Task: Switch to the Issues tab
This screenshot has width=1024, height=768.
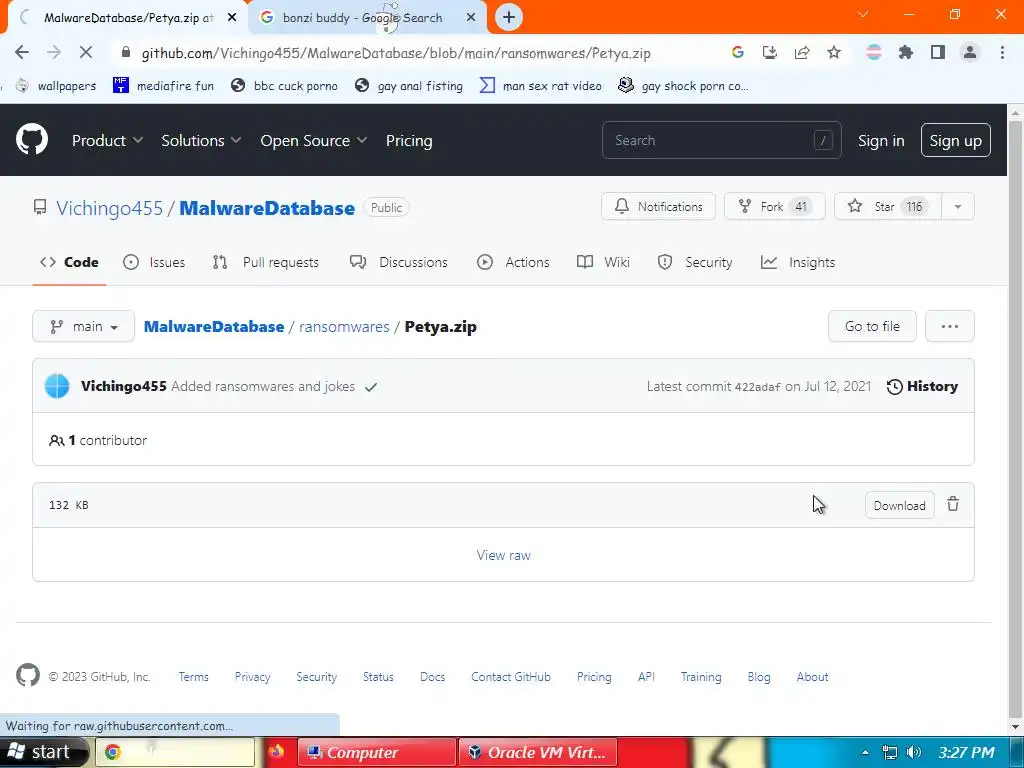Action: pyautogui.click(x=154, y=262)
